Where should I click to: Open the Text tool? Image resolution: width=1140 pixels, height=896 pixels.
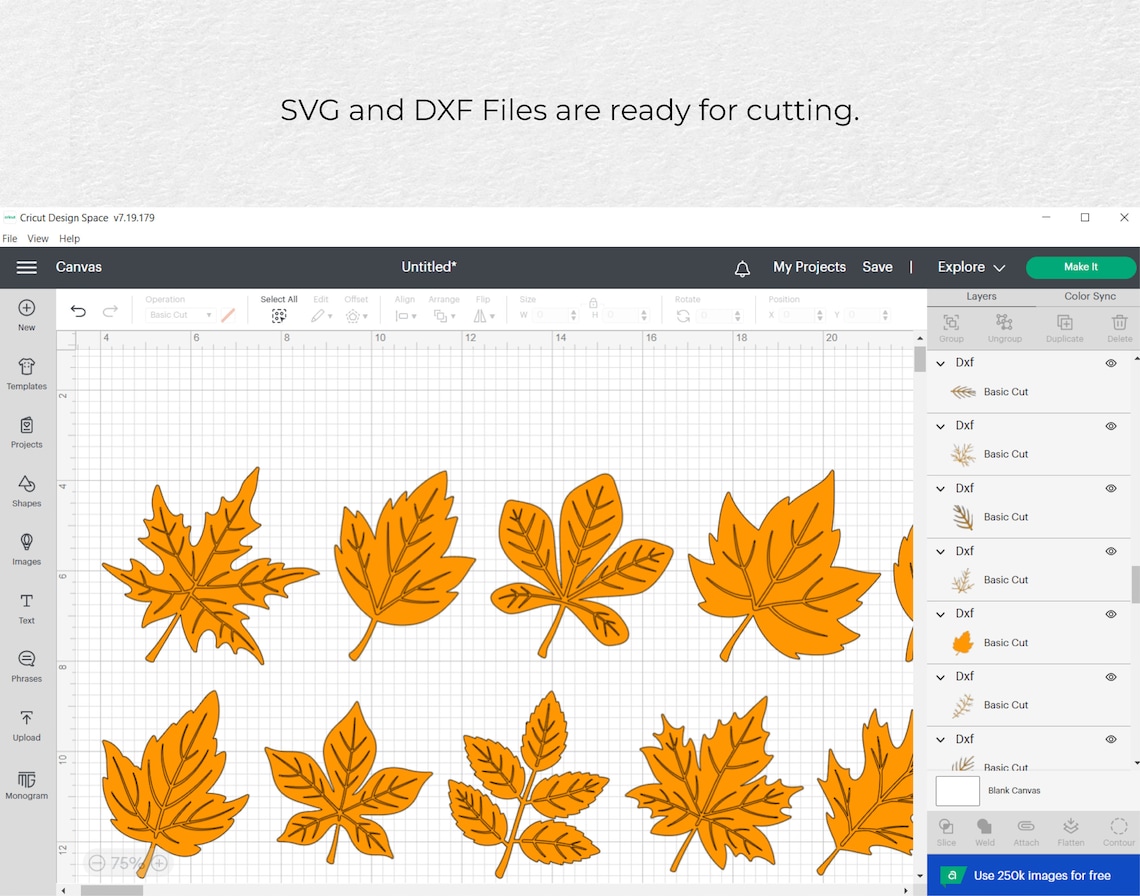[26, 609]
